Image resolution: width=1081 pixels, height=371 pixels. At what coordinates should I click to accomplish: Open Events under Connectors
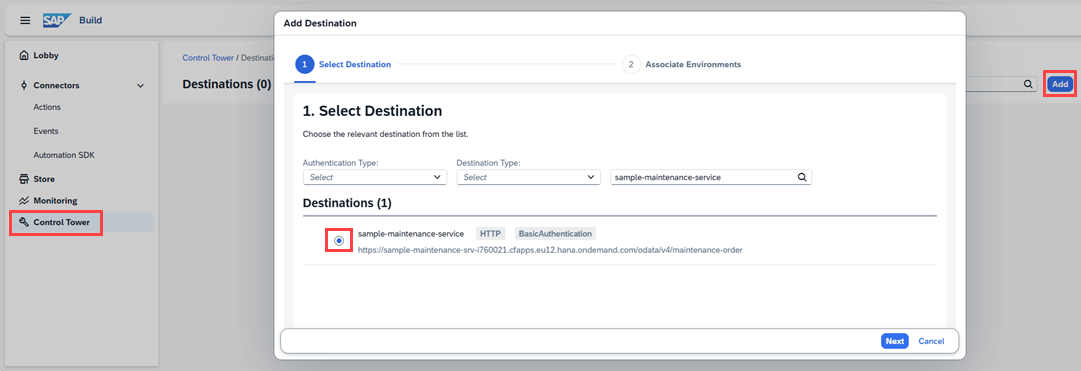point(46,131)
